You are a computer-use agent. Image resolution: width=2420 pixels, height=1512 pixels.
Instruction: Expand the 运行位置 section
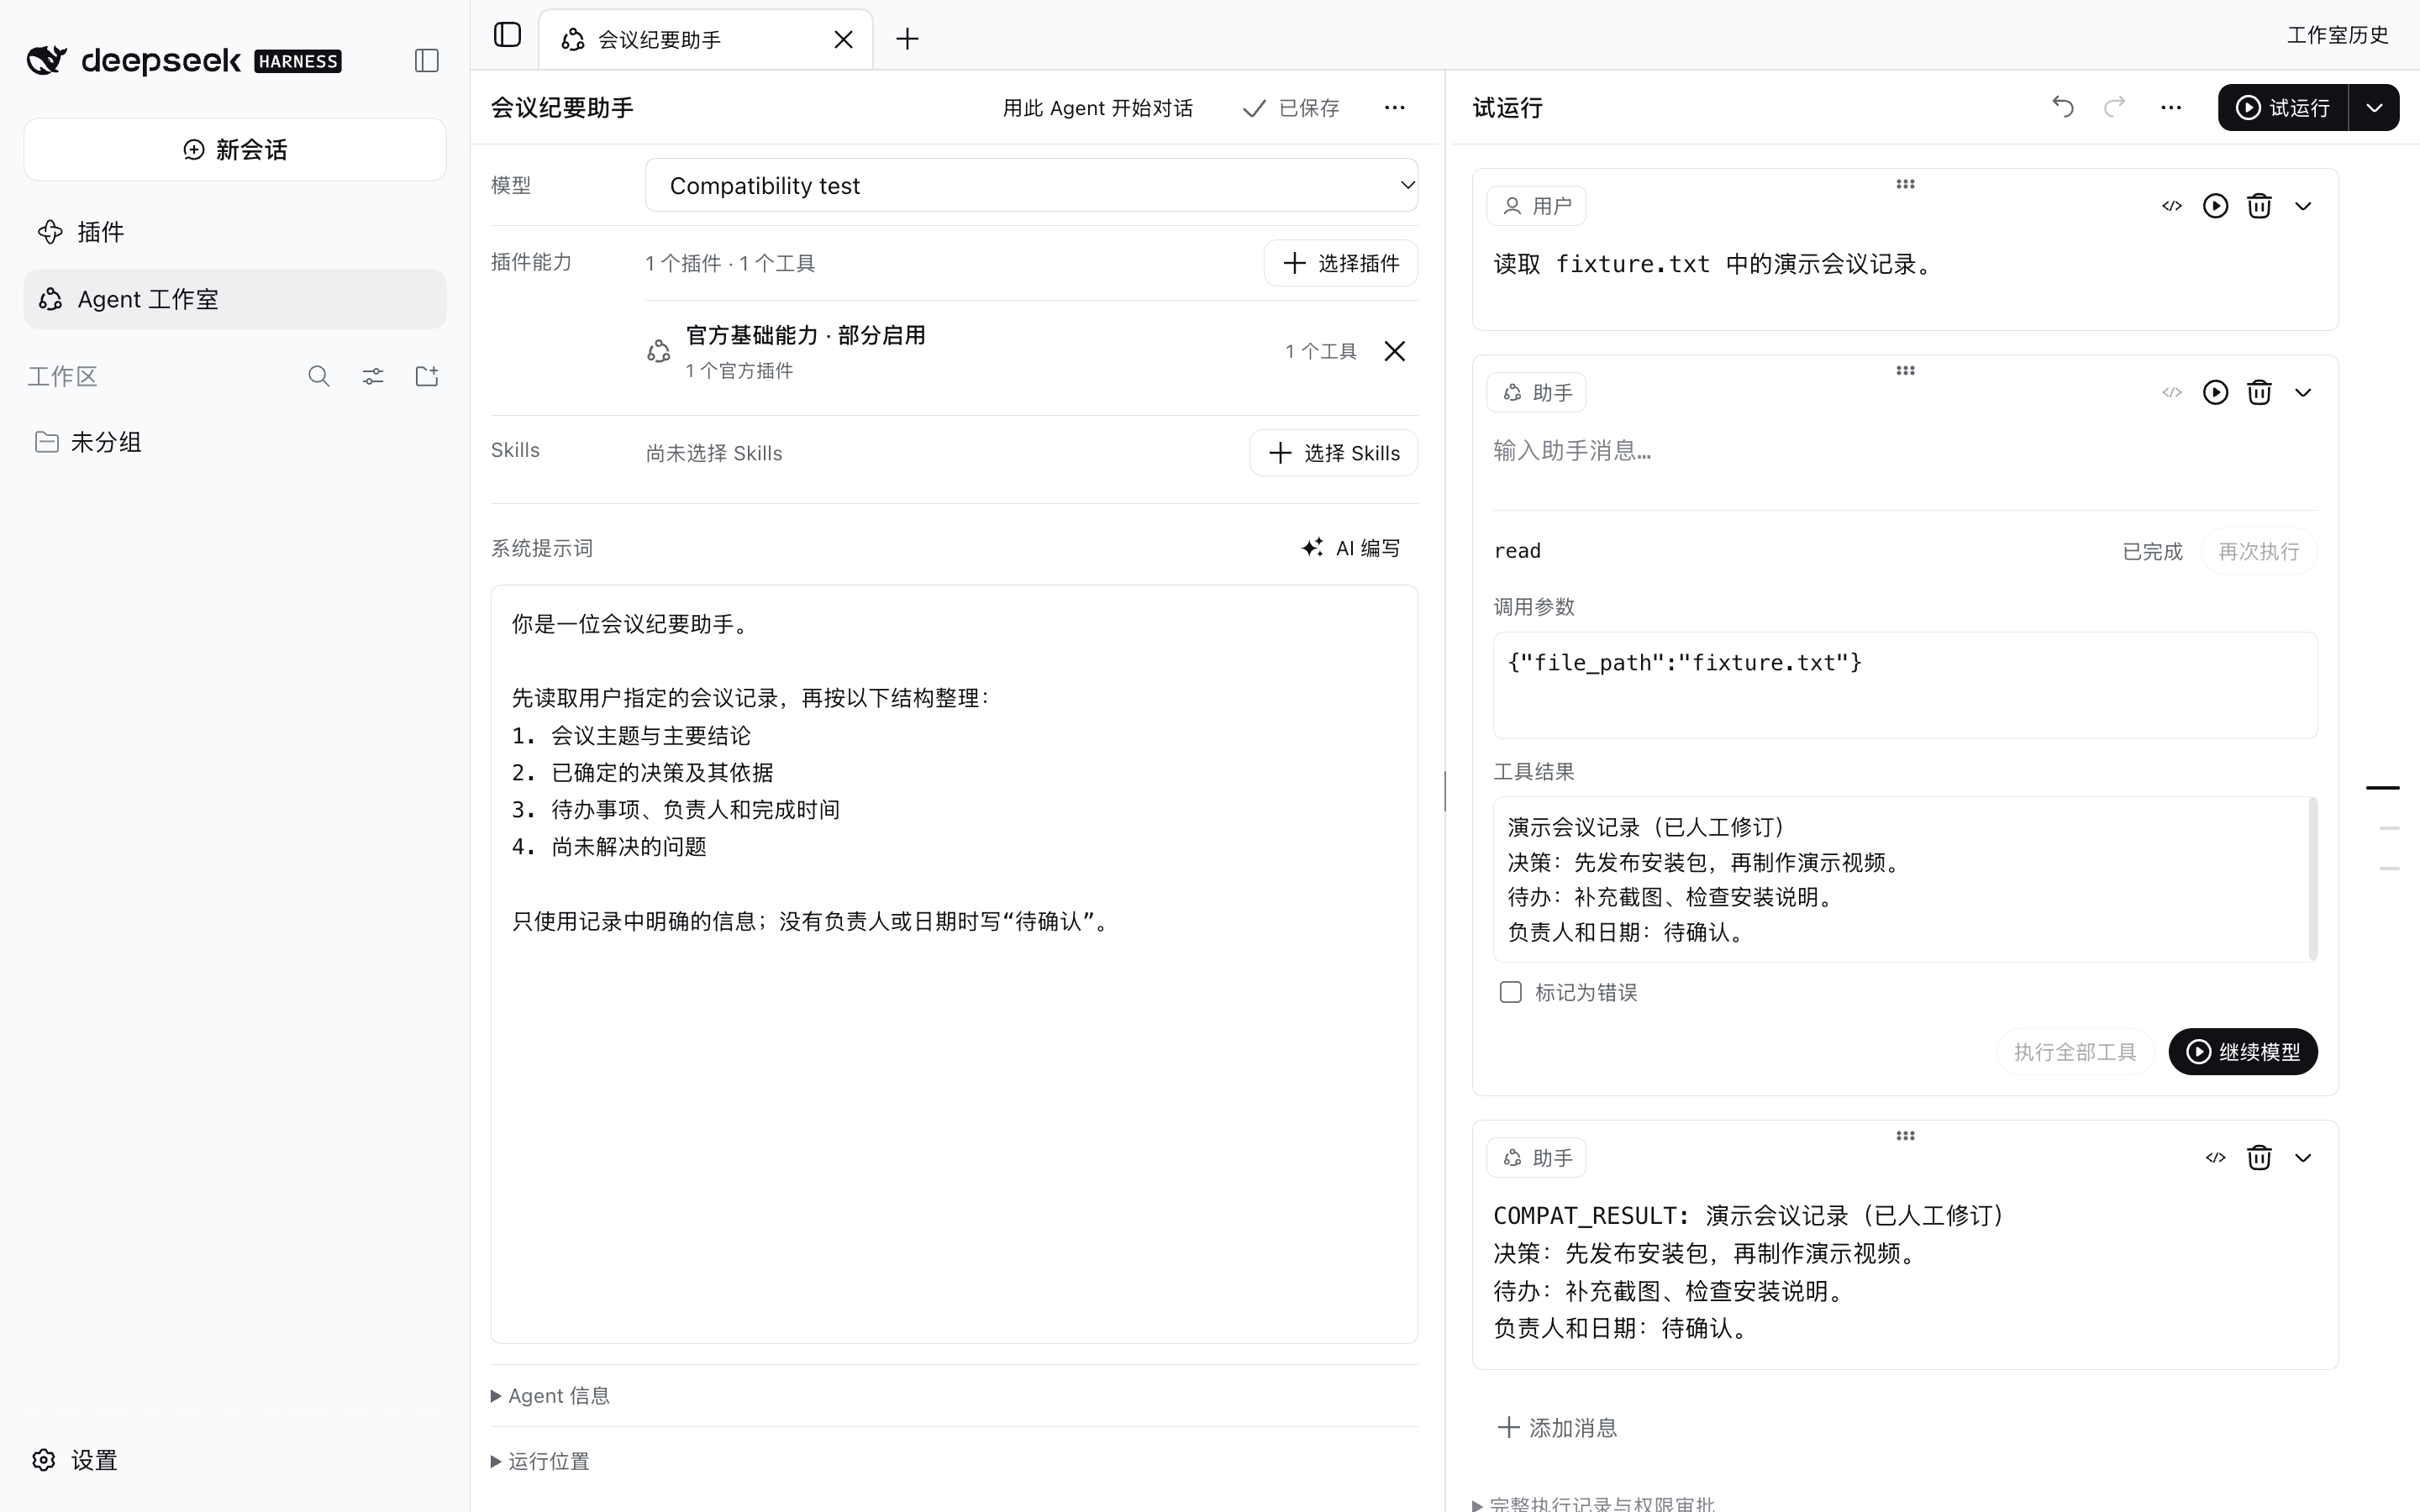tap(540, 1461)
